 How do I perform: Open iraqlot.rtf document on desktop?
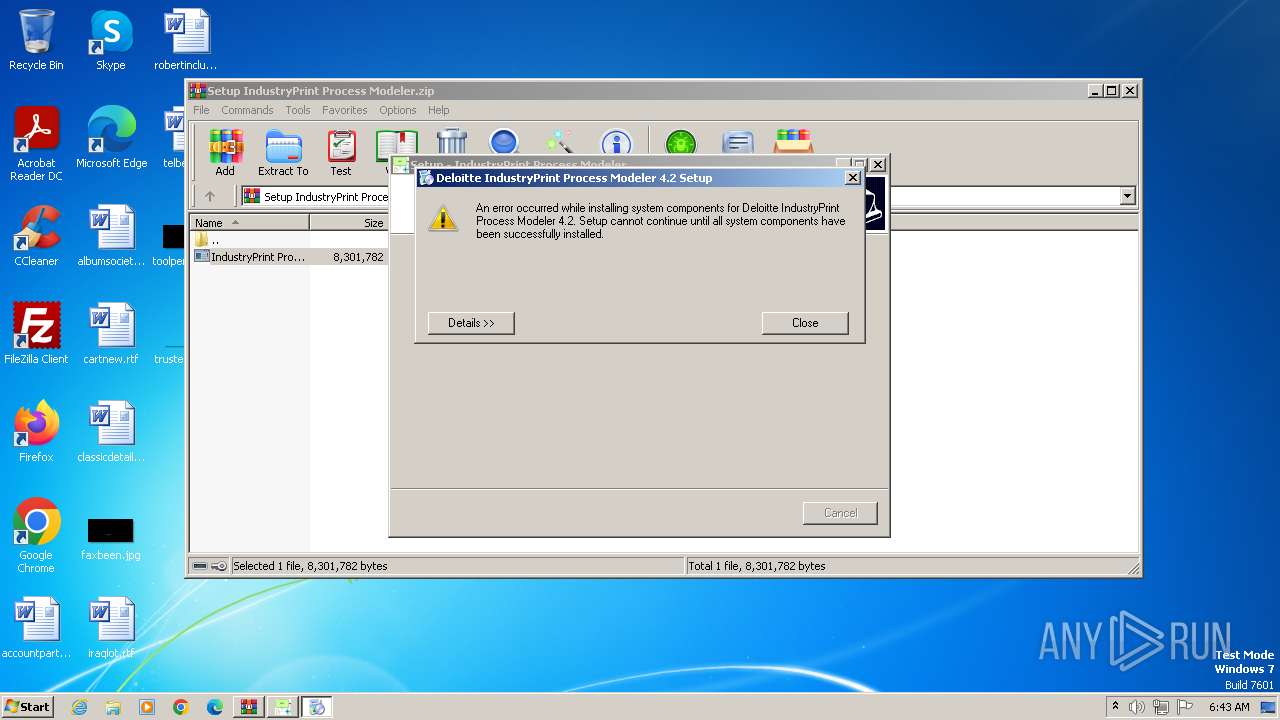coord(111,628)
